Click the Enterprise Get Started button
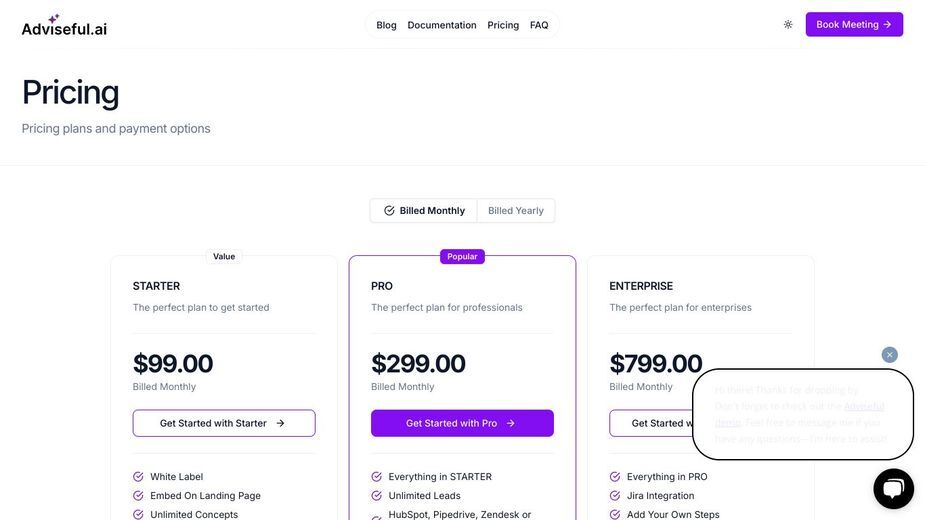925x520 pixels. click(651, 423)
